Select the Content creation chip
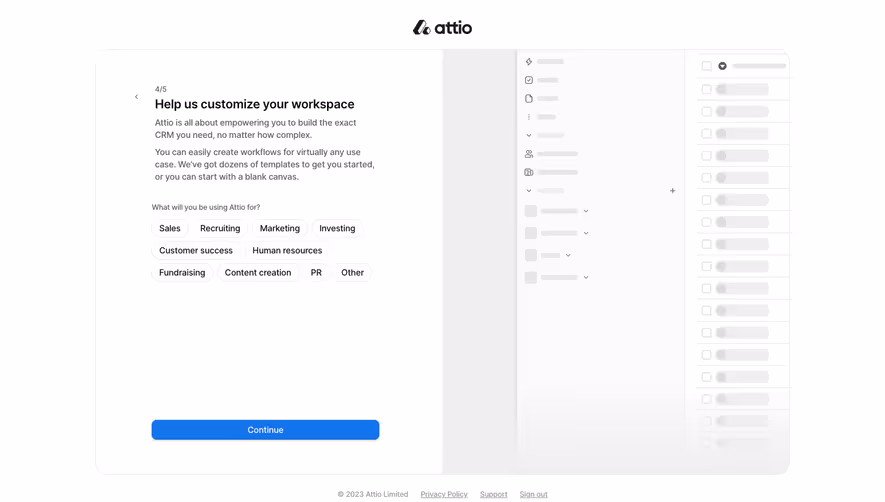Viewport: 885px width, 502px height. click(258, 272)
